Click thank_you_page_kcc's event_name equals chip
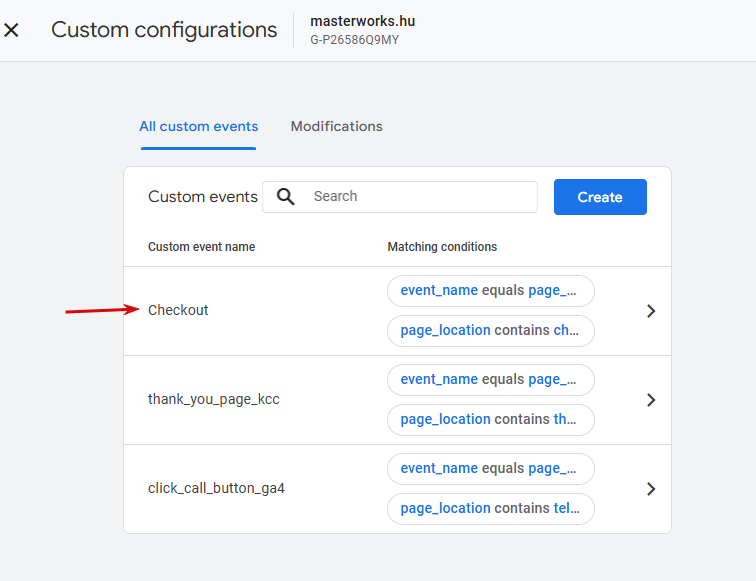756x581 pixels. [x=490, y=380]
